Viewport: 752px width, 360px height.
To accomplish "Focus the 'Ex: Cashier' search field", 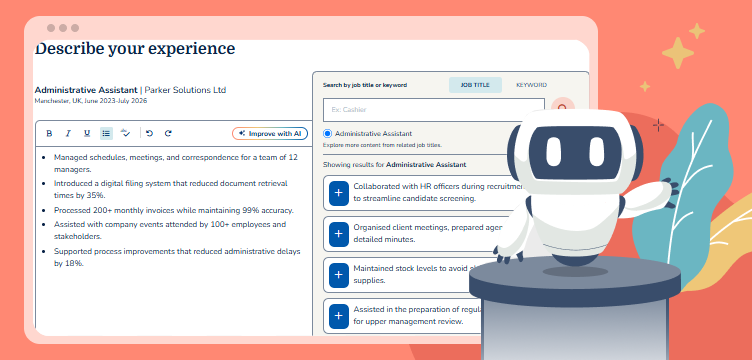I will [434, 110].
